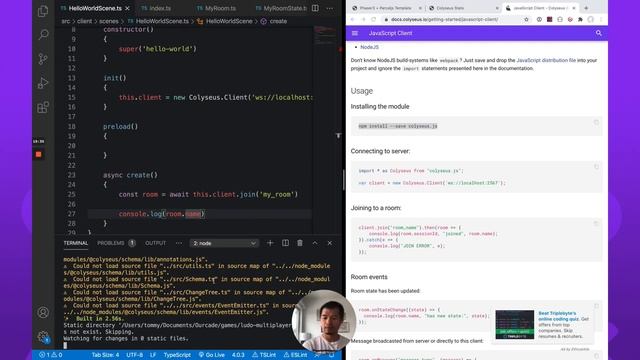Open the Accounts menu in the activity bar

coord(43,312)
